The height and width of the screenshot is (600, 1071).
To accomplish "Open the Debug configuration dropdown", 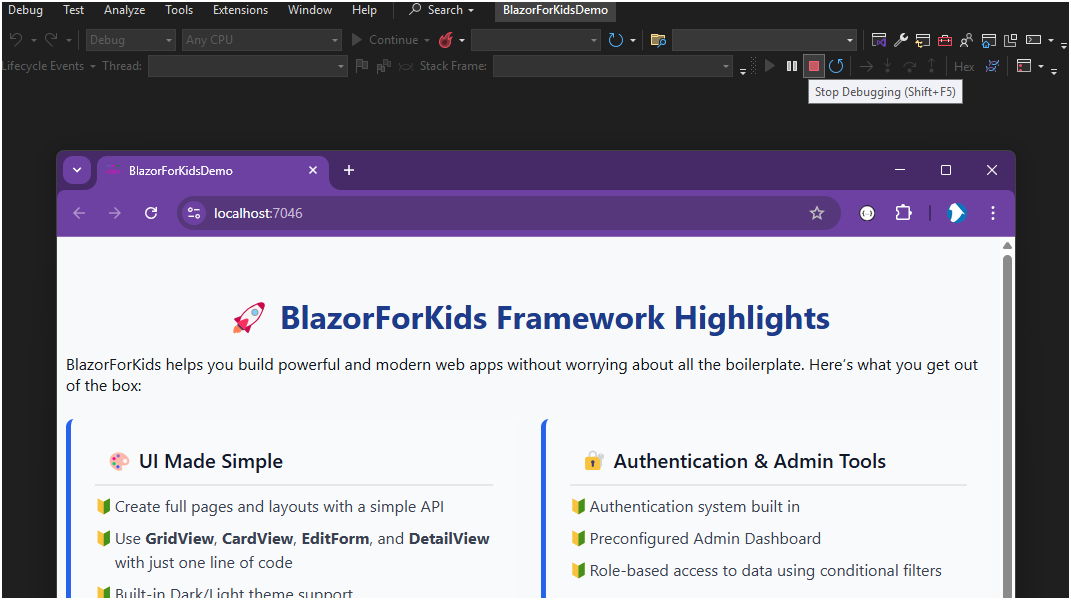I will [x=130, y=40].
